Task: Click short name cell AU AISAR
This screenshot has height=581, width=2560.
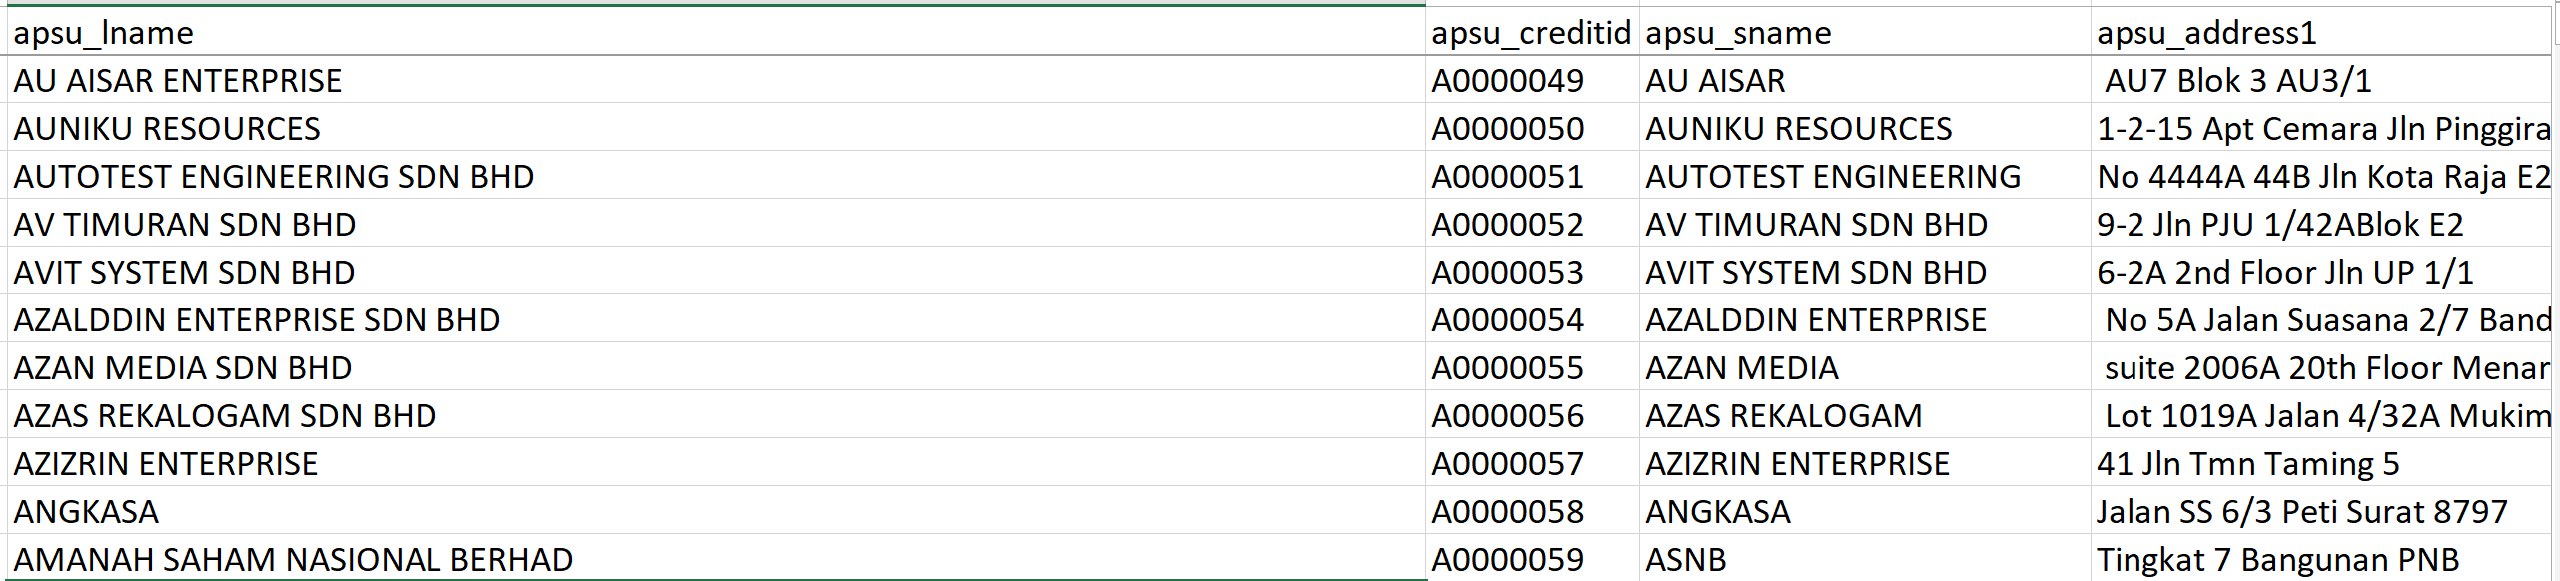Action: (x=1865, y=80)
